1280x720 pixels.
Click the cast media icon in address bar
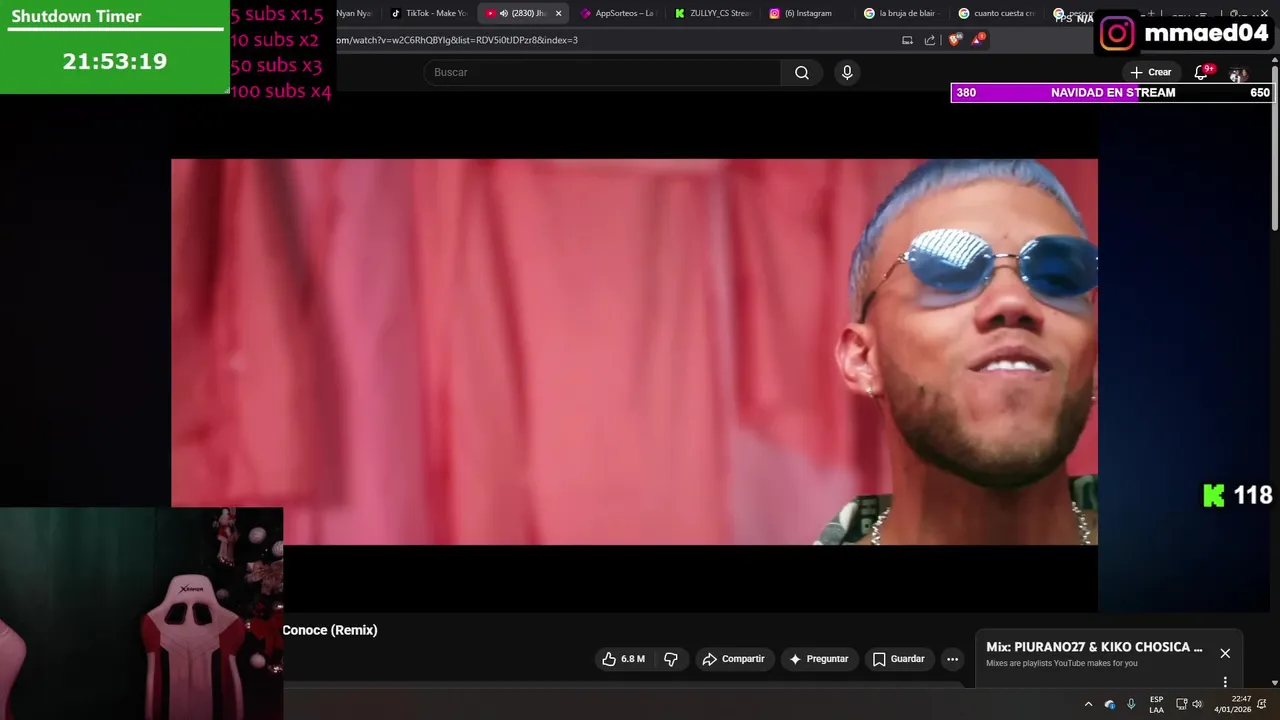pyautogui.click(x=907, y=40)
